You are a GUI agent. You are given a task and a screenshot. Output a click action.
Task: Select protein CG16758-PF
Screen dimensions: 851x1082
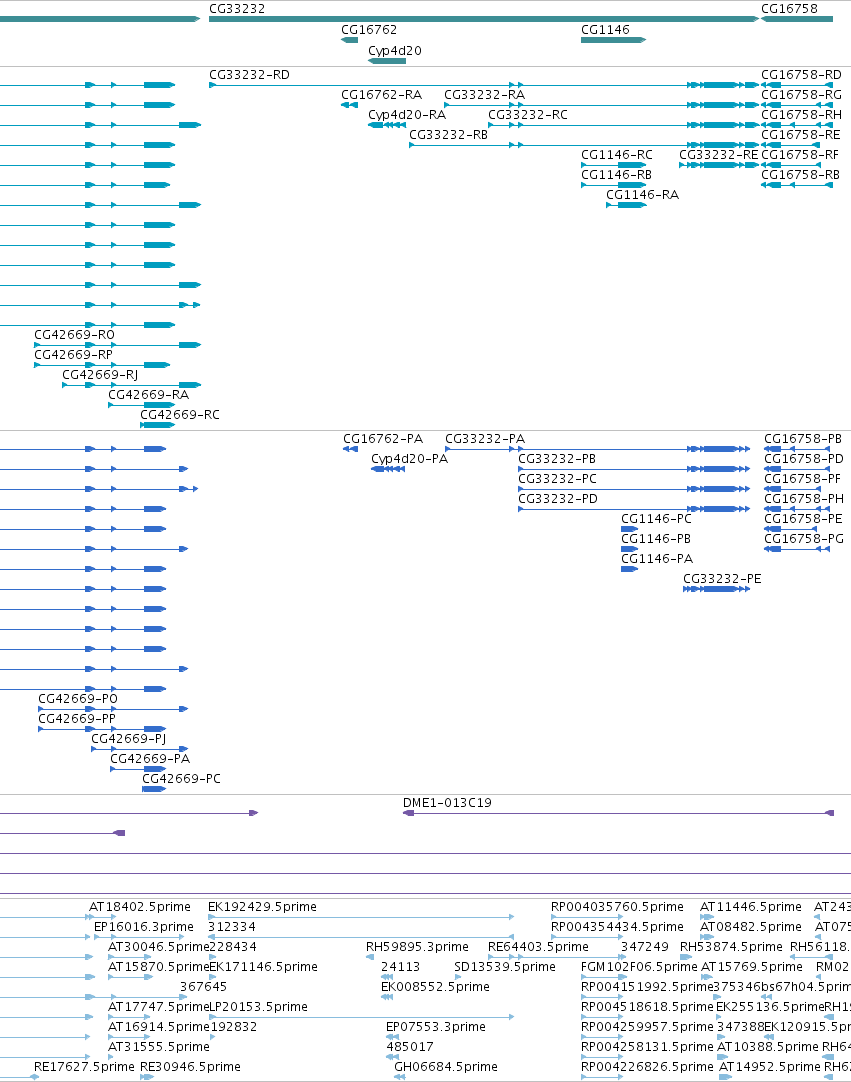click(803, 479)
